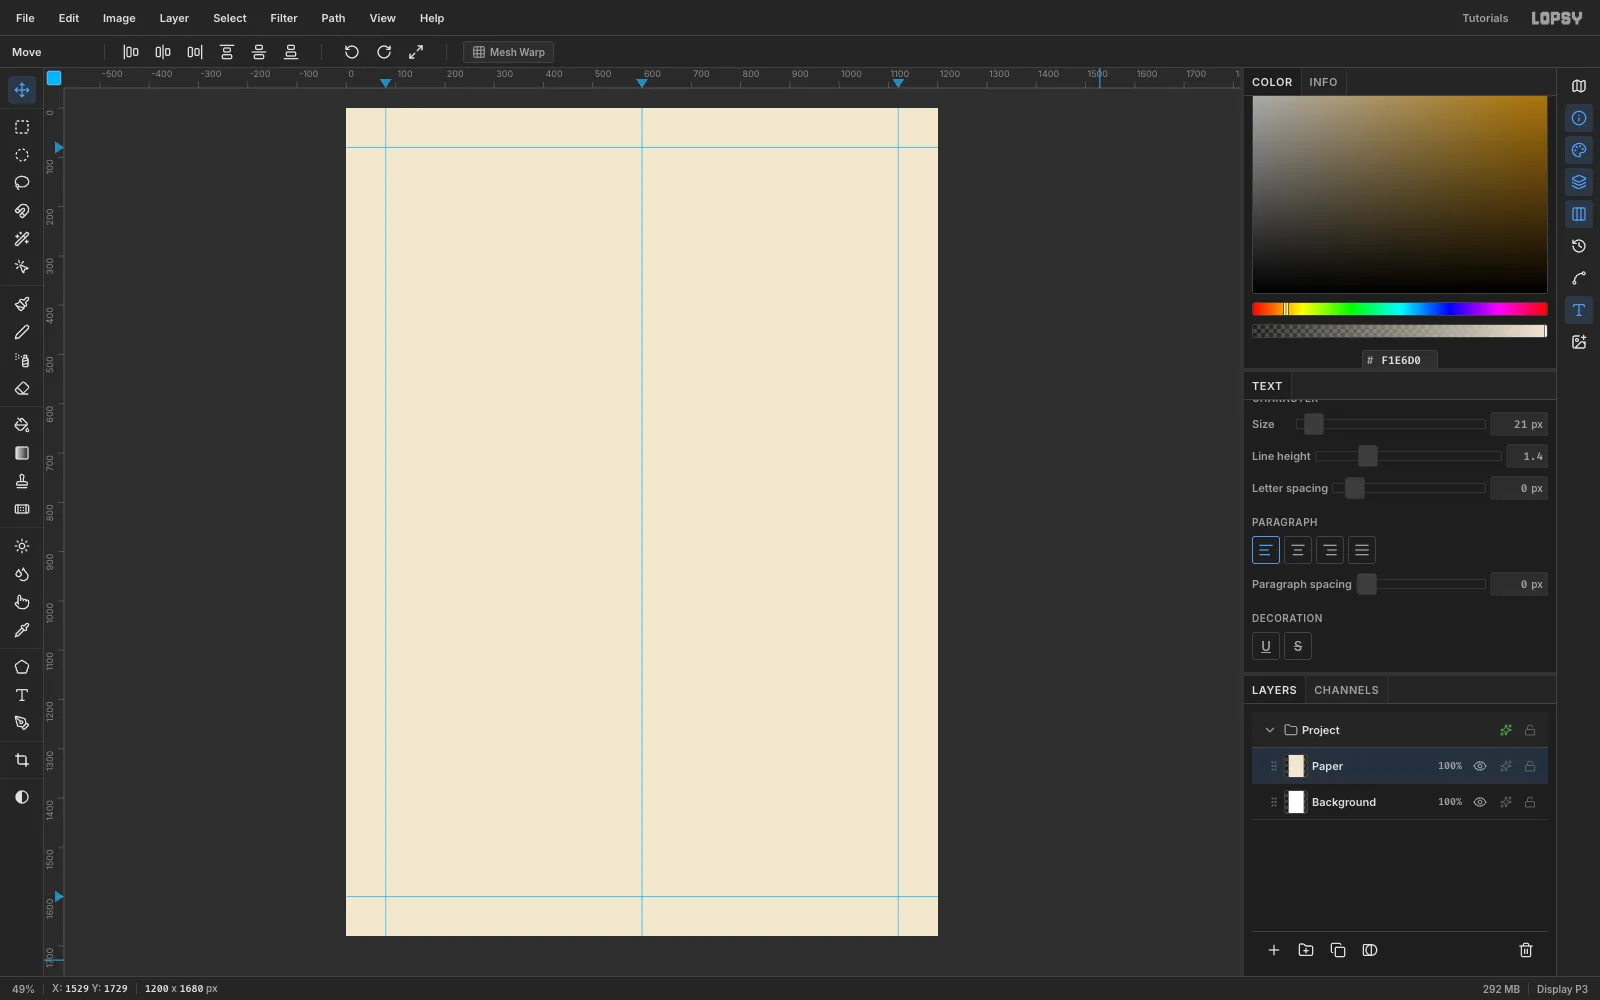Click the text Size slider

(1391, 424)
